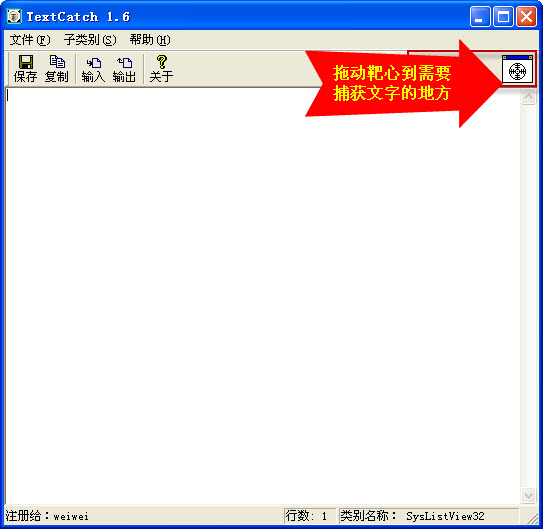Viewport: 543px width, 529px height.
Task: Open 关于 (About) via the question mark icon
Action: coord(161,62)
